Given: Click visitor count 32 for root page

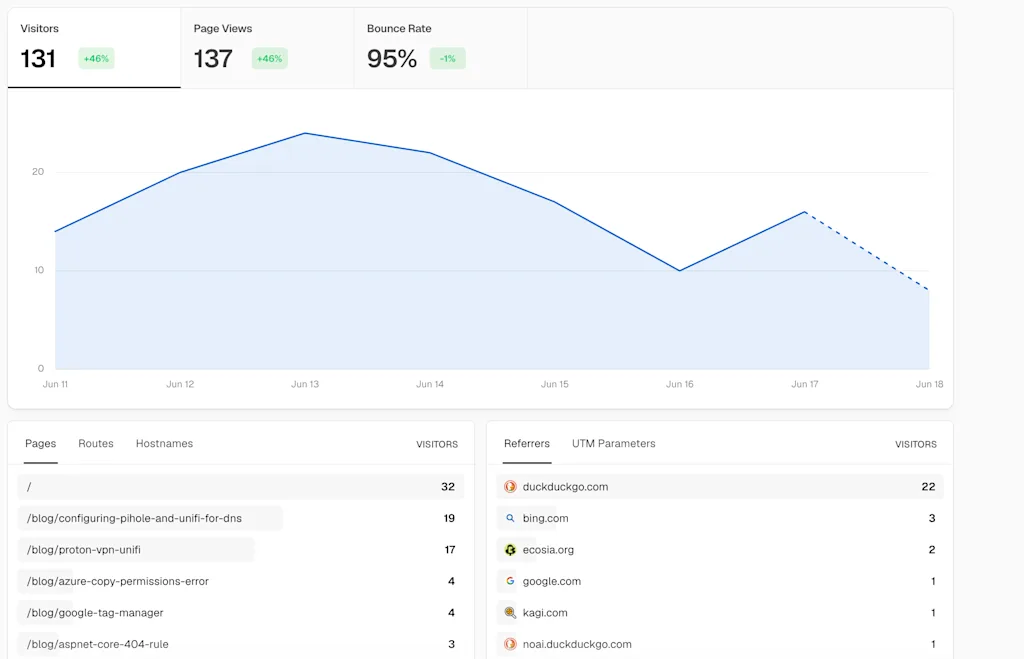Looking at the screenshot, I should coord(448,487).
